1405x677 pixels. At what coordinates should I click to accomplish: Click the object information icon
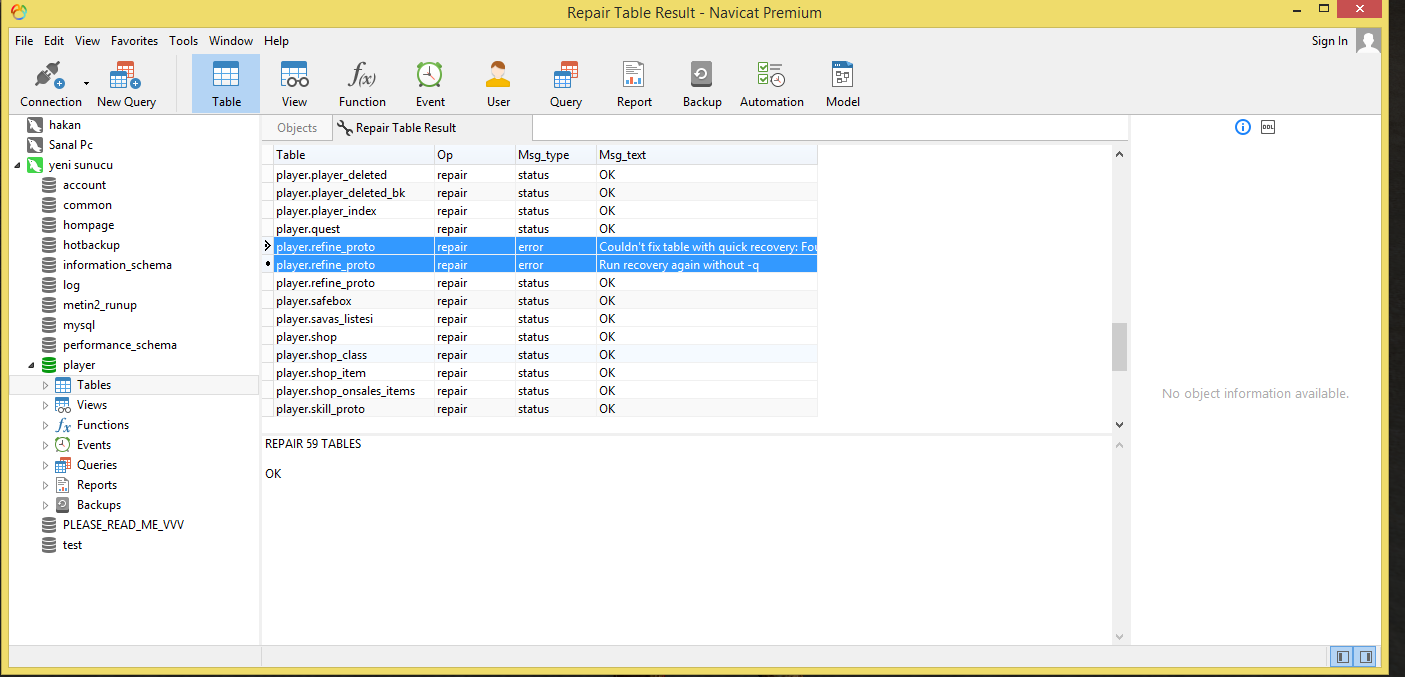tap(1243, 127)
